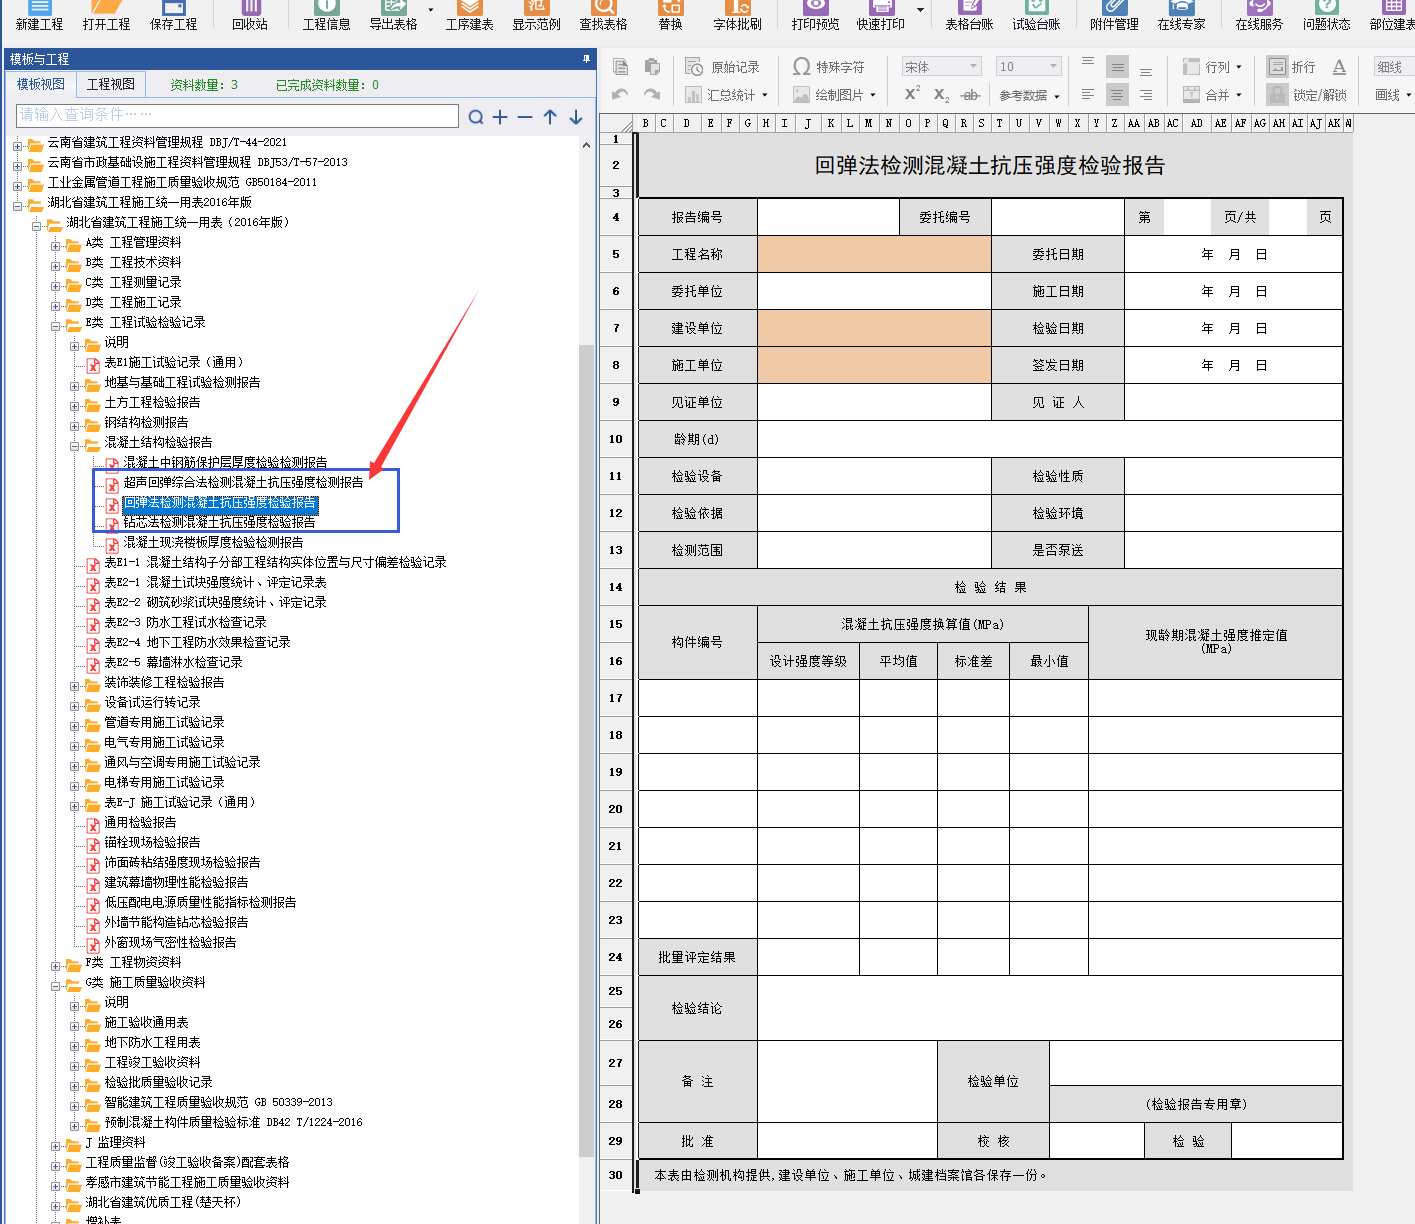The image size is (1415, 1224).
Task: Align text to the top
Action: [1088, 63]
